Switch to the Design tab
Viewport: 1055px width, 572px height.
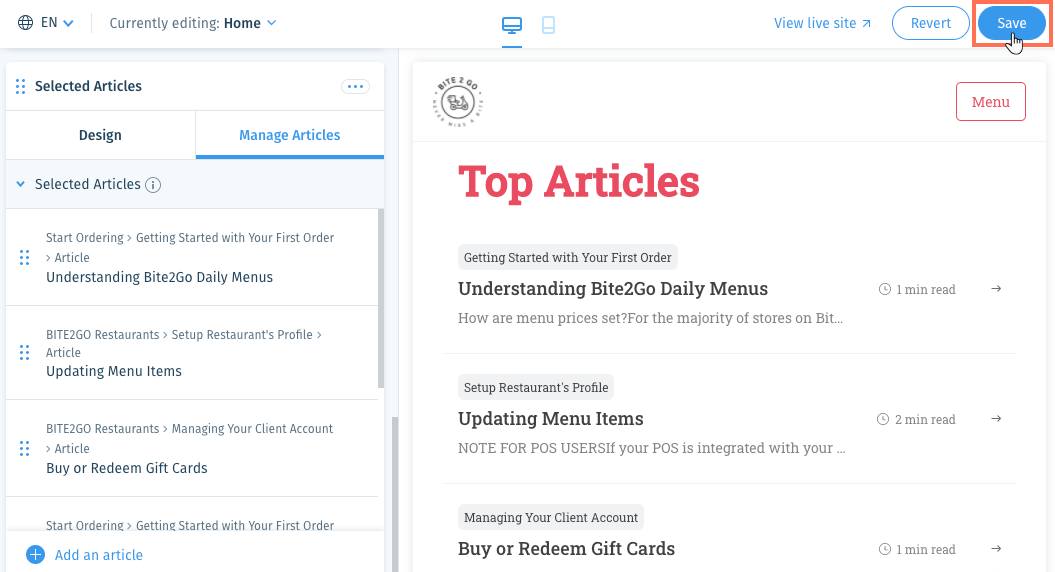[x=100, y=135]
